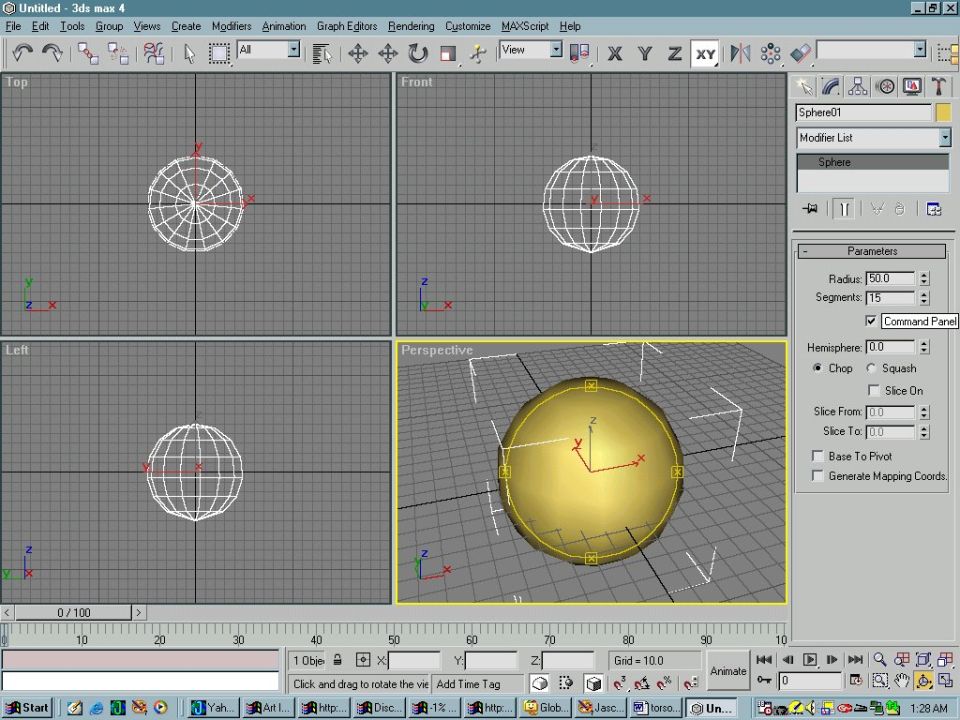Click Configure Modifier Sets icon
Screen dimensions: 960x720
(934, 209)
